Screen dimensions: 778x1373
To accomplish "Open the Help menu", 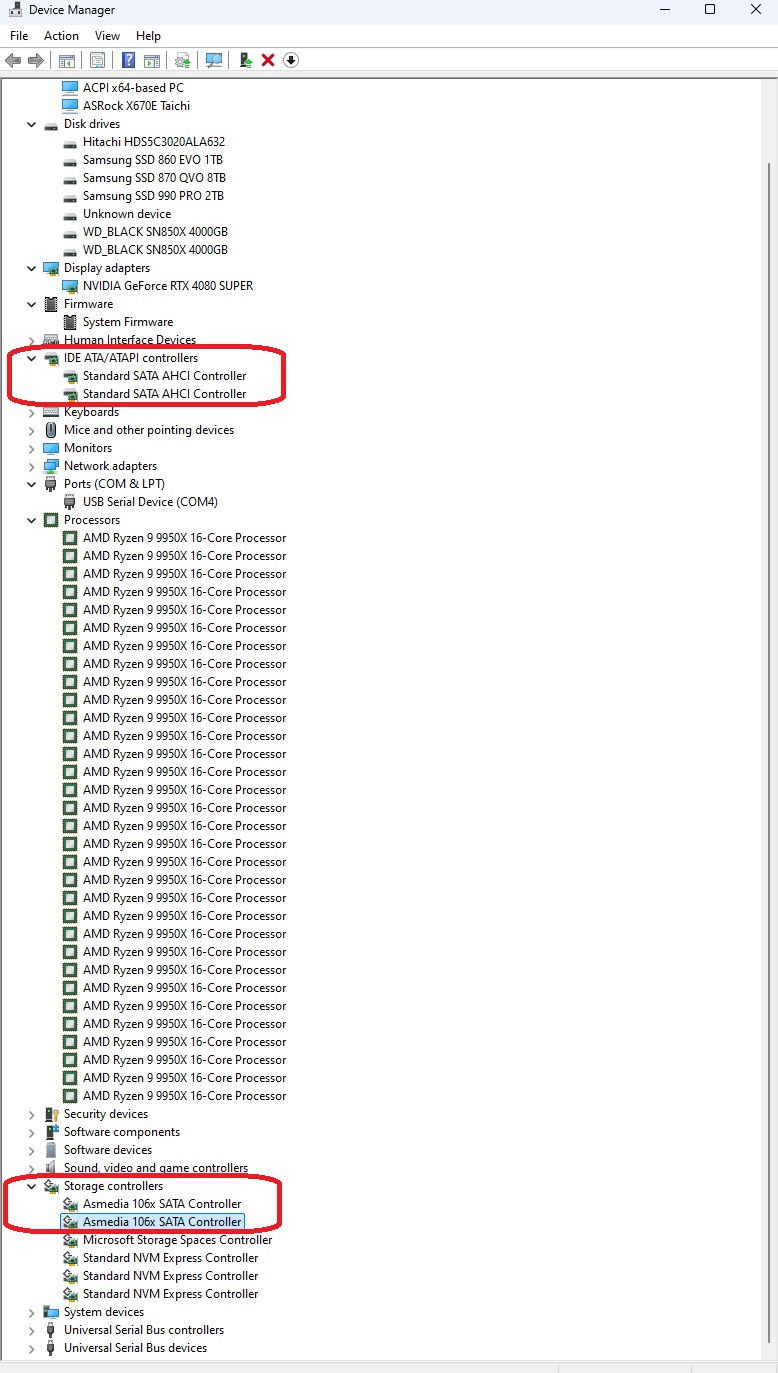I will tap(148, 36).
